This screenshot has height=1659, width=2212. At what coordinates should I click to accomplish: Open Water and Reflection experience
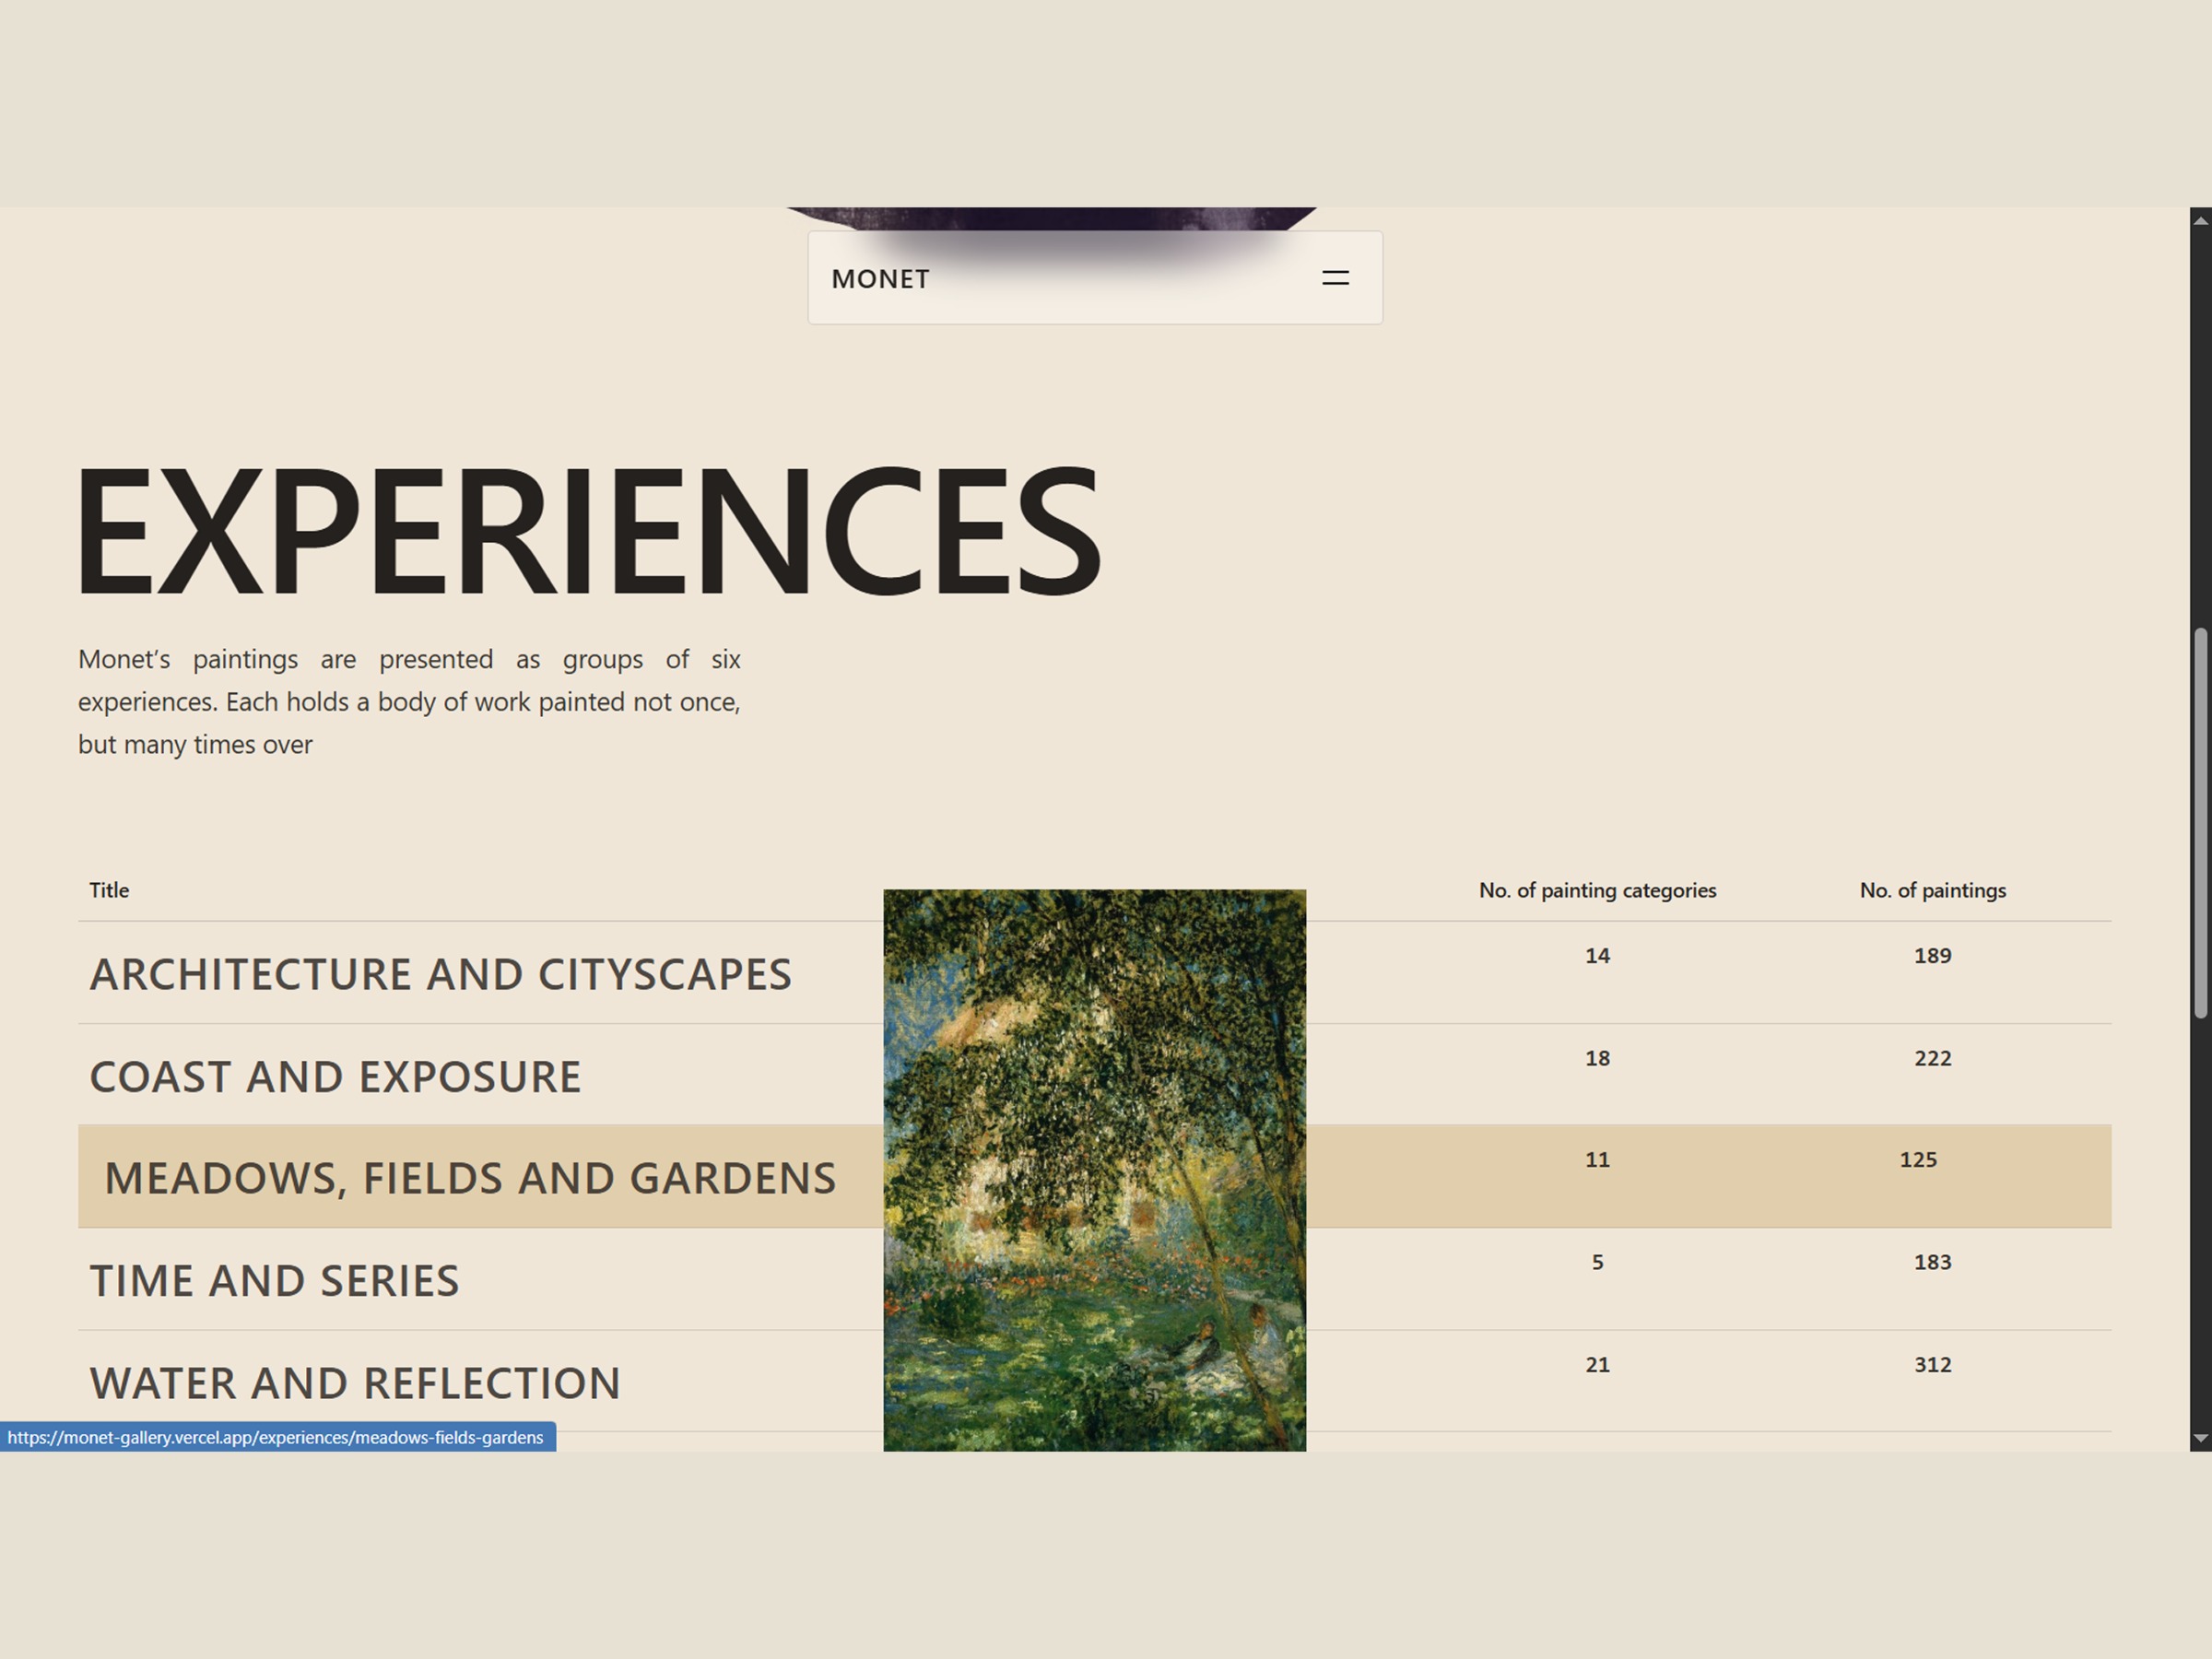355,1383
